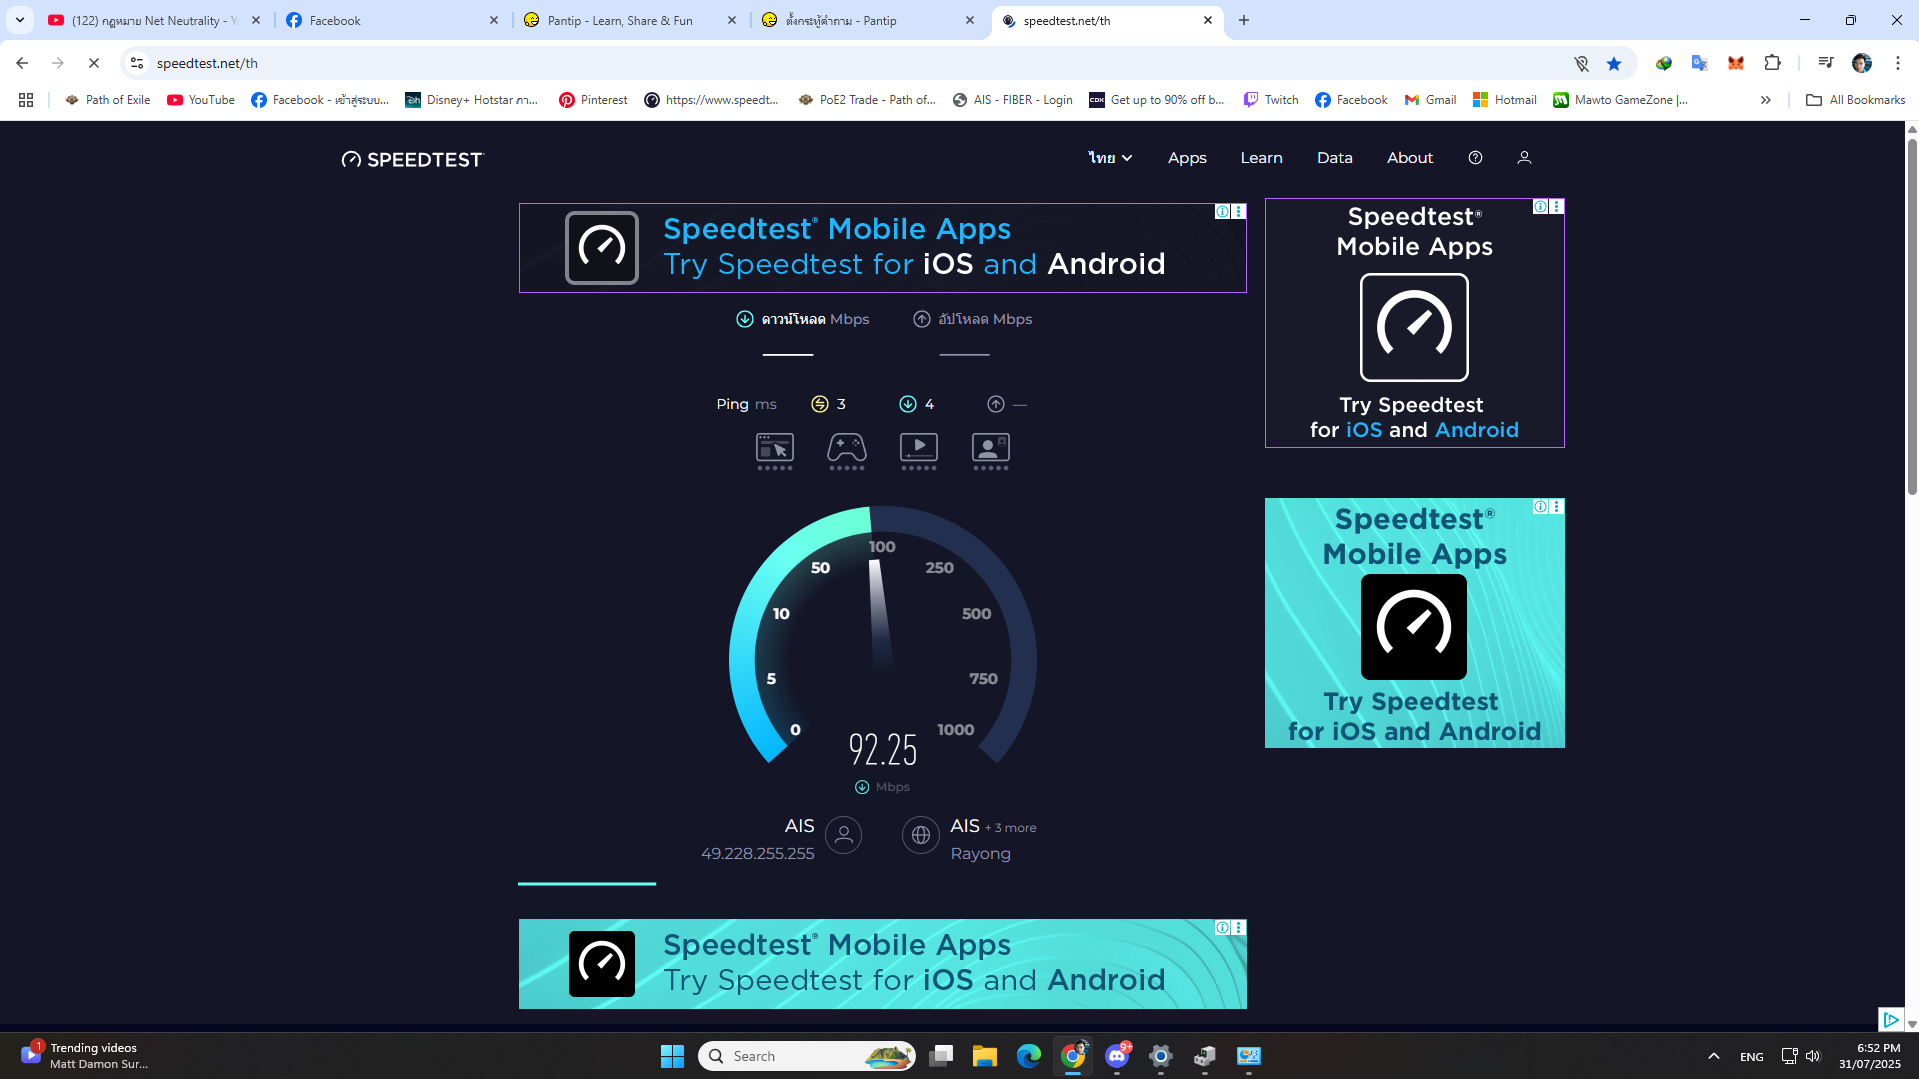
Task: Click the download latency icon
Action: click(x=908, y=404)
